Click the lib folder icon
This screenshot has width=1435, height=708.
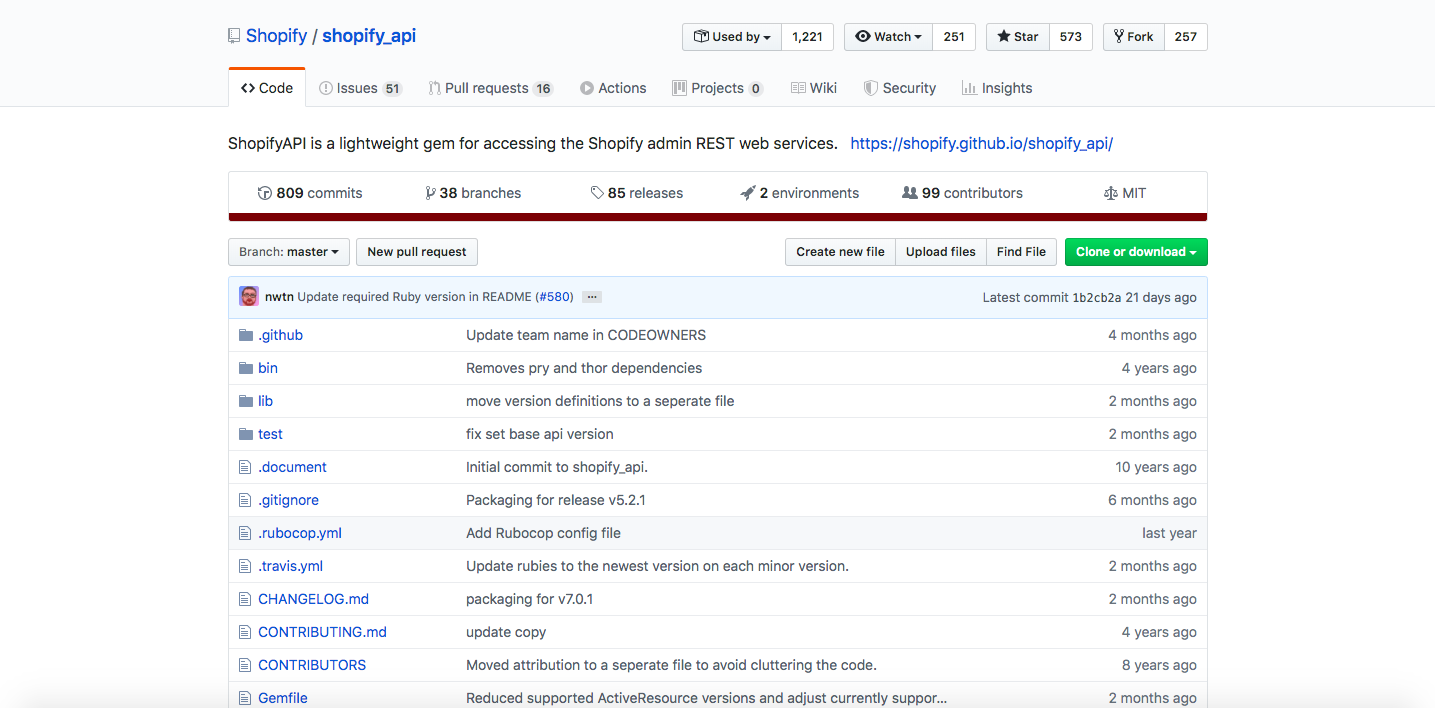(246, 401)
